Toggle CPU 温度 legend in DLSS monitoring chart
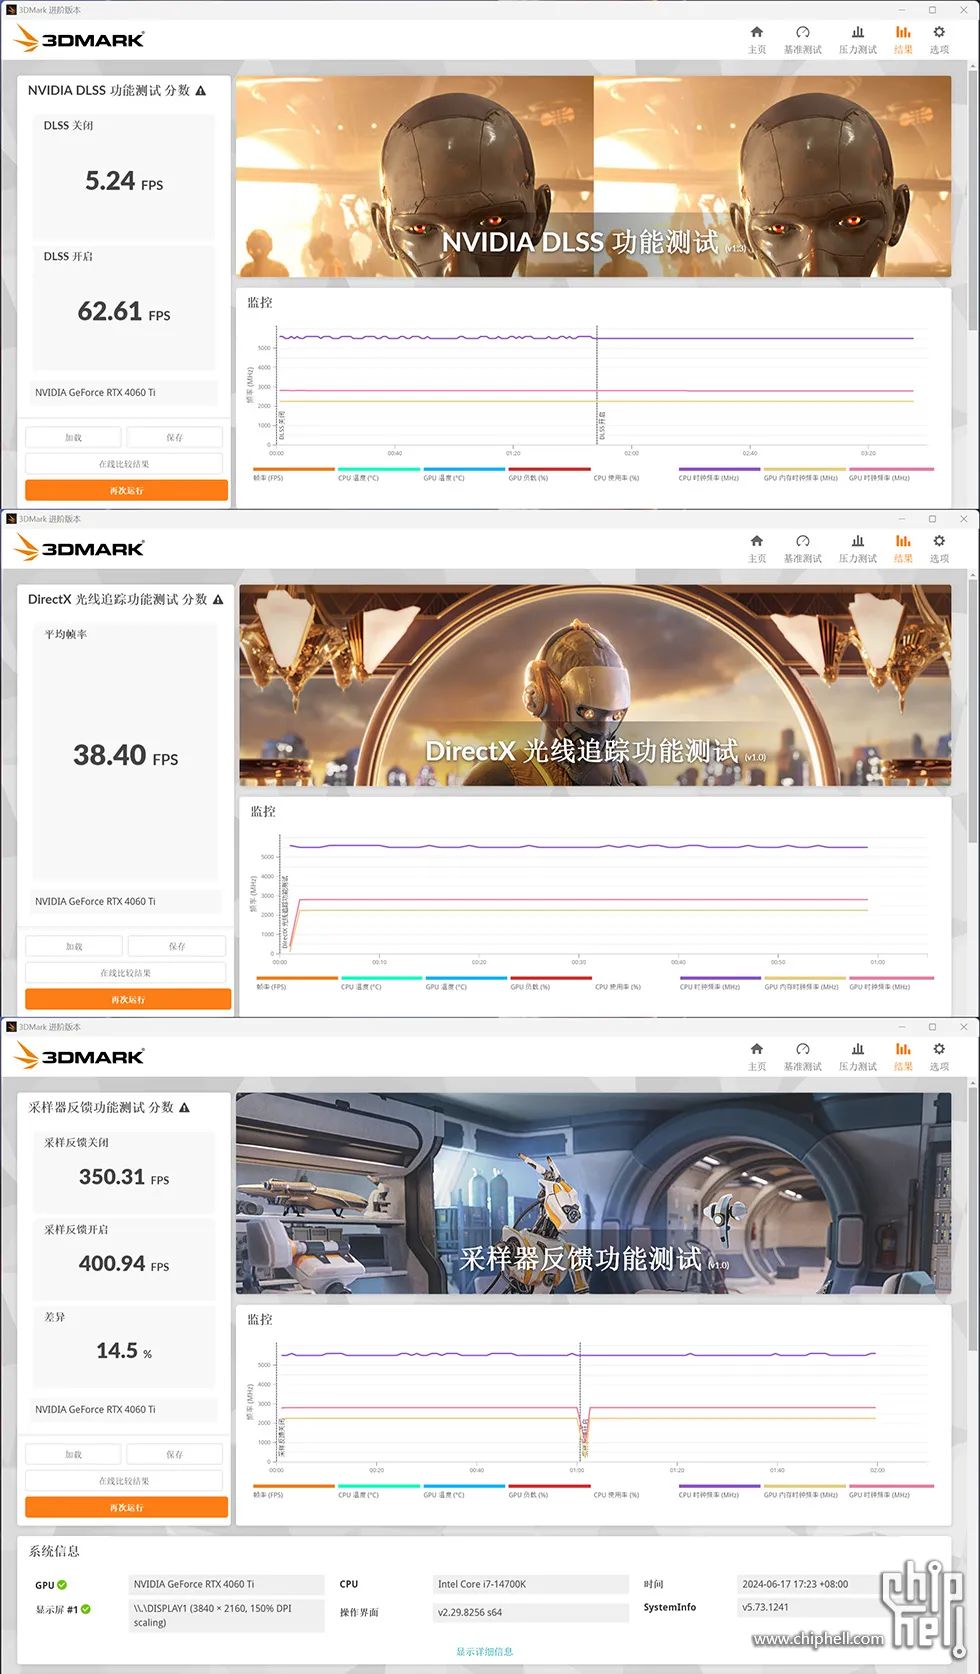 (x=379, y=474)
